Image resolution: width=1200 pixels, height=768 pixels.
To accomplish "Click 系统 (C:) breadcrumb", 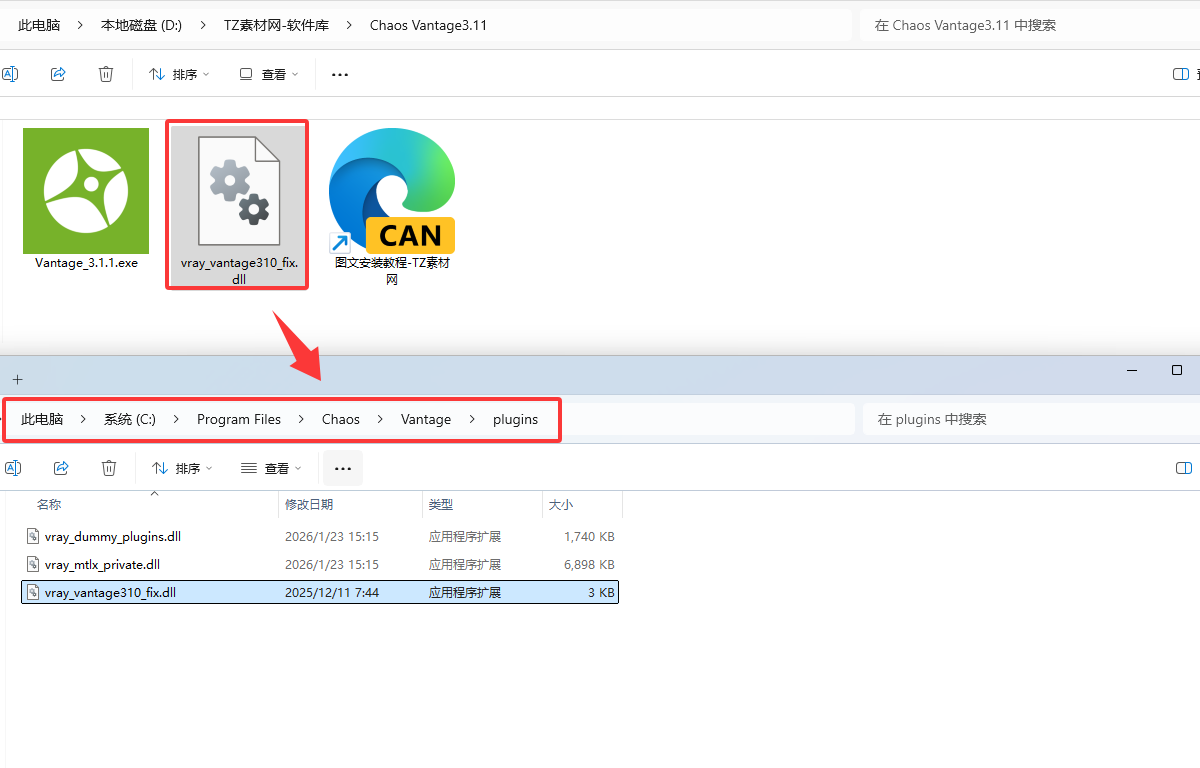I will coord(130,419).
